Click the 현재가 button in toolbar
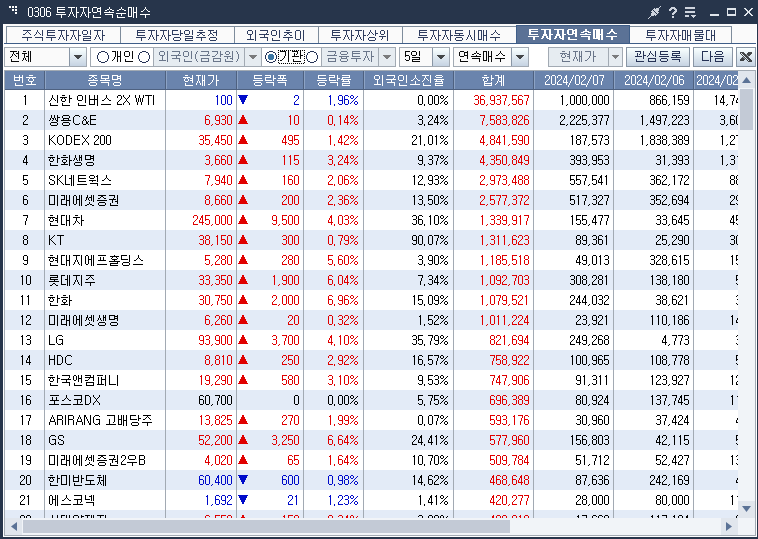The width and height of the screenshot is (758, 539). pyautogui.click(x=578, y=57)
